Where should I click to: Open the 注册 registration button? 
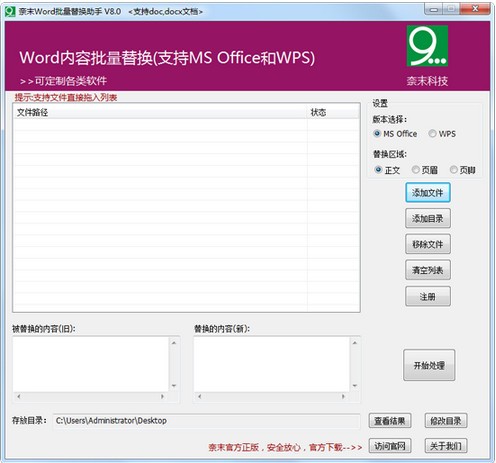coord(428,296)
